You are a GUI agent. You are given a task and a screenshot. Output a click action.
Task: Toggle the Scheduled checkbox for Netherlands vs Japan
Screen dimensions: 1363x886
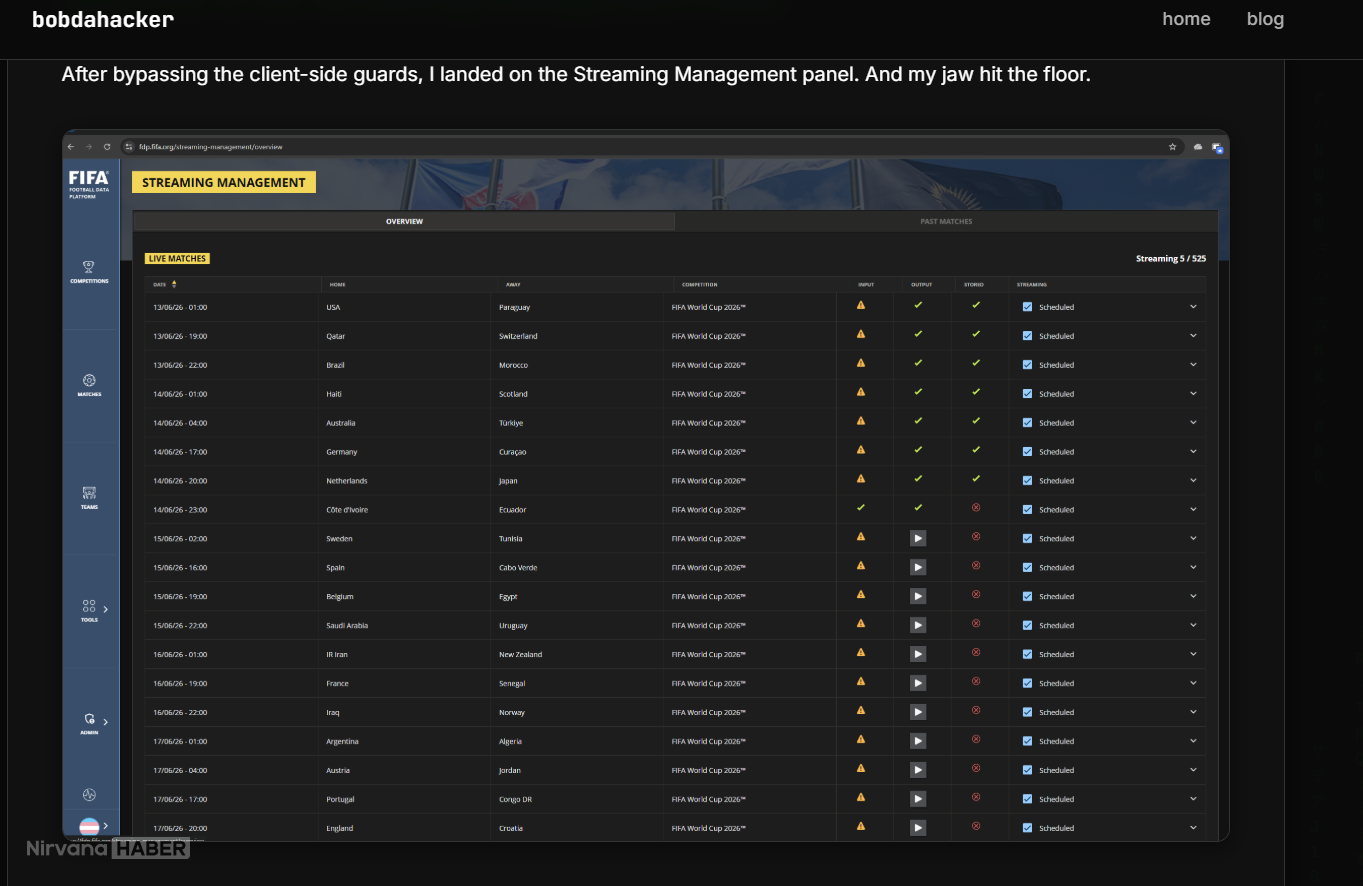point(1028,481)
